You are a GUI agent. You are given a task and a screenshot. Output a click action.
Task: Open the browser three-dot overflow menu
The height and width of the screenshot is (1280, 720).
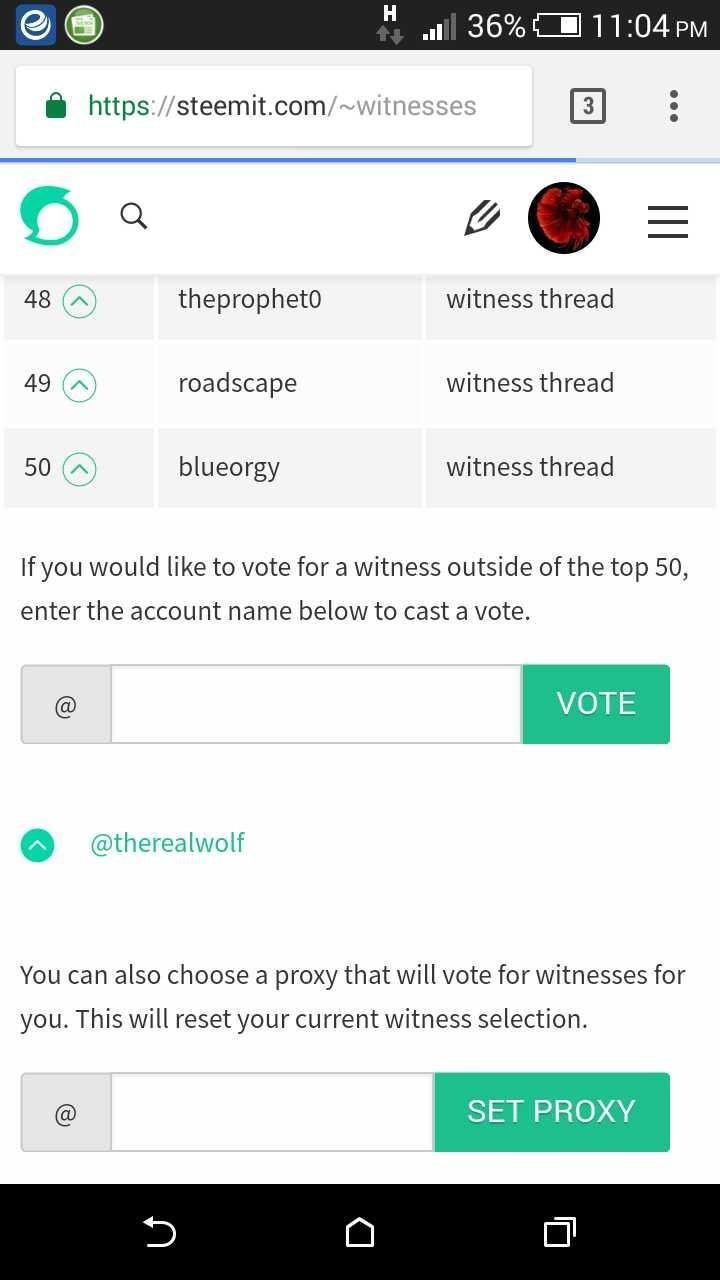click(x=674, y=106)
